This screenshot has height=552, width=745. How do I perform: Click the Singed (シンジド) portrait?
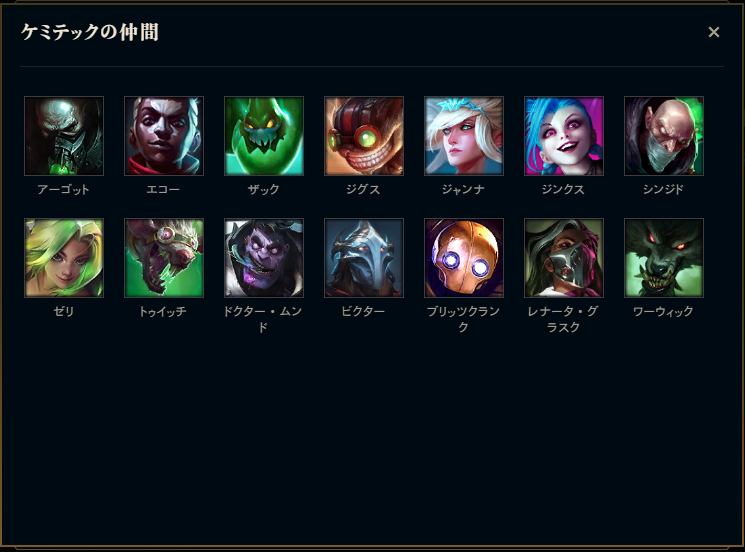tap(664, 136)
